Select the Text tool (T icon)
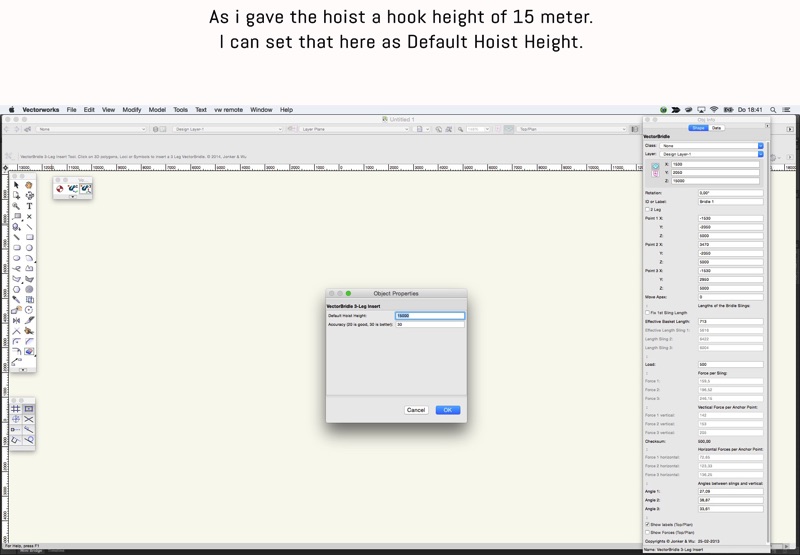 (29, 206)
